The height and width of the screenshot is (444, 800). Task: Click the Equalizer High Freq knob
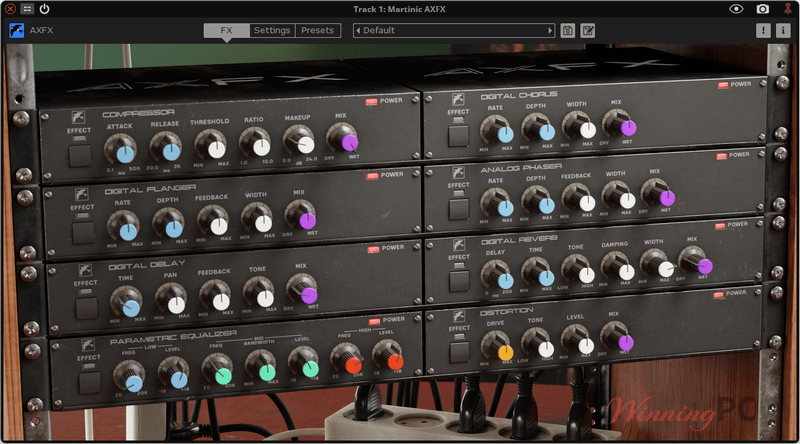point(347,359)
